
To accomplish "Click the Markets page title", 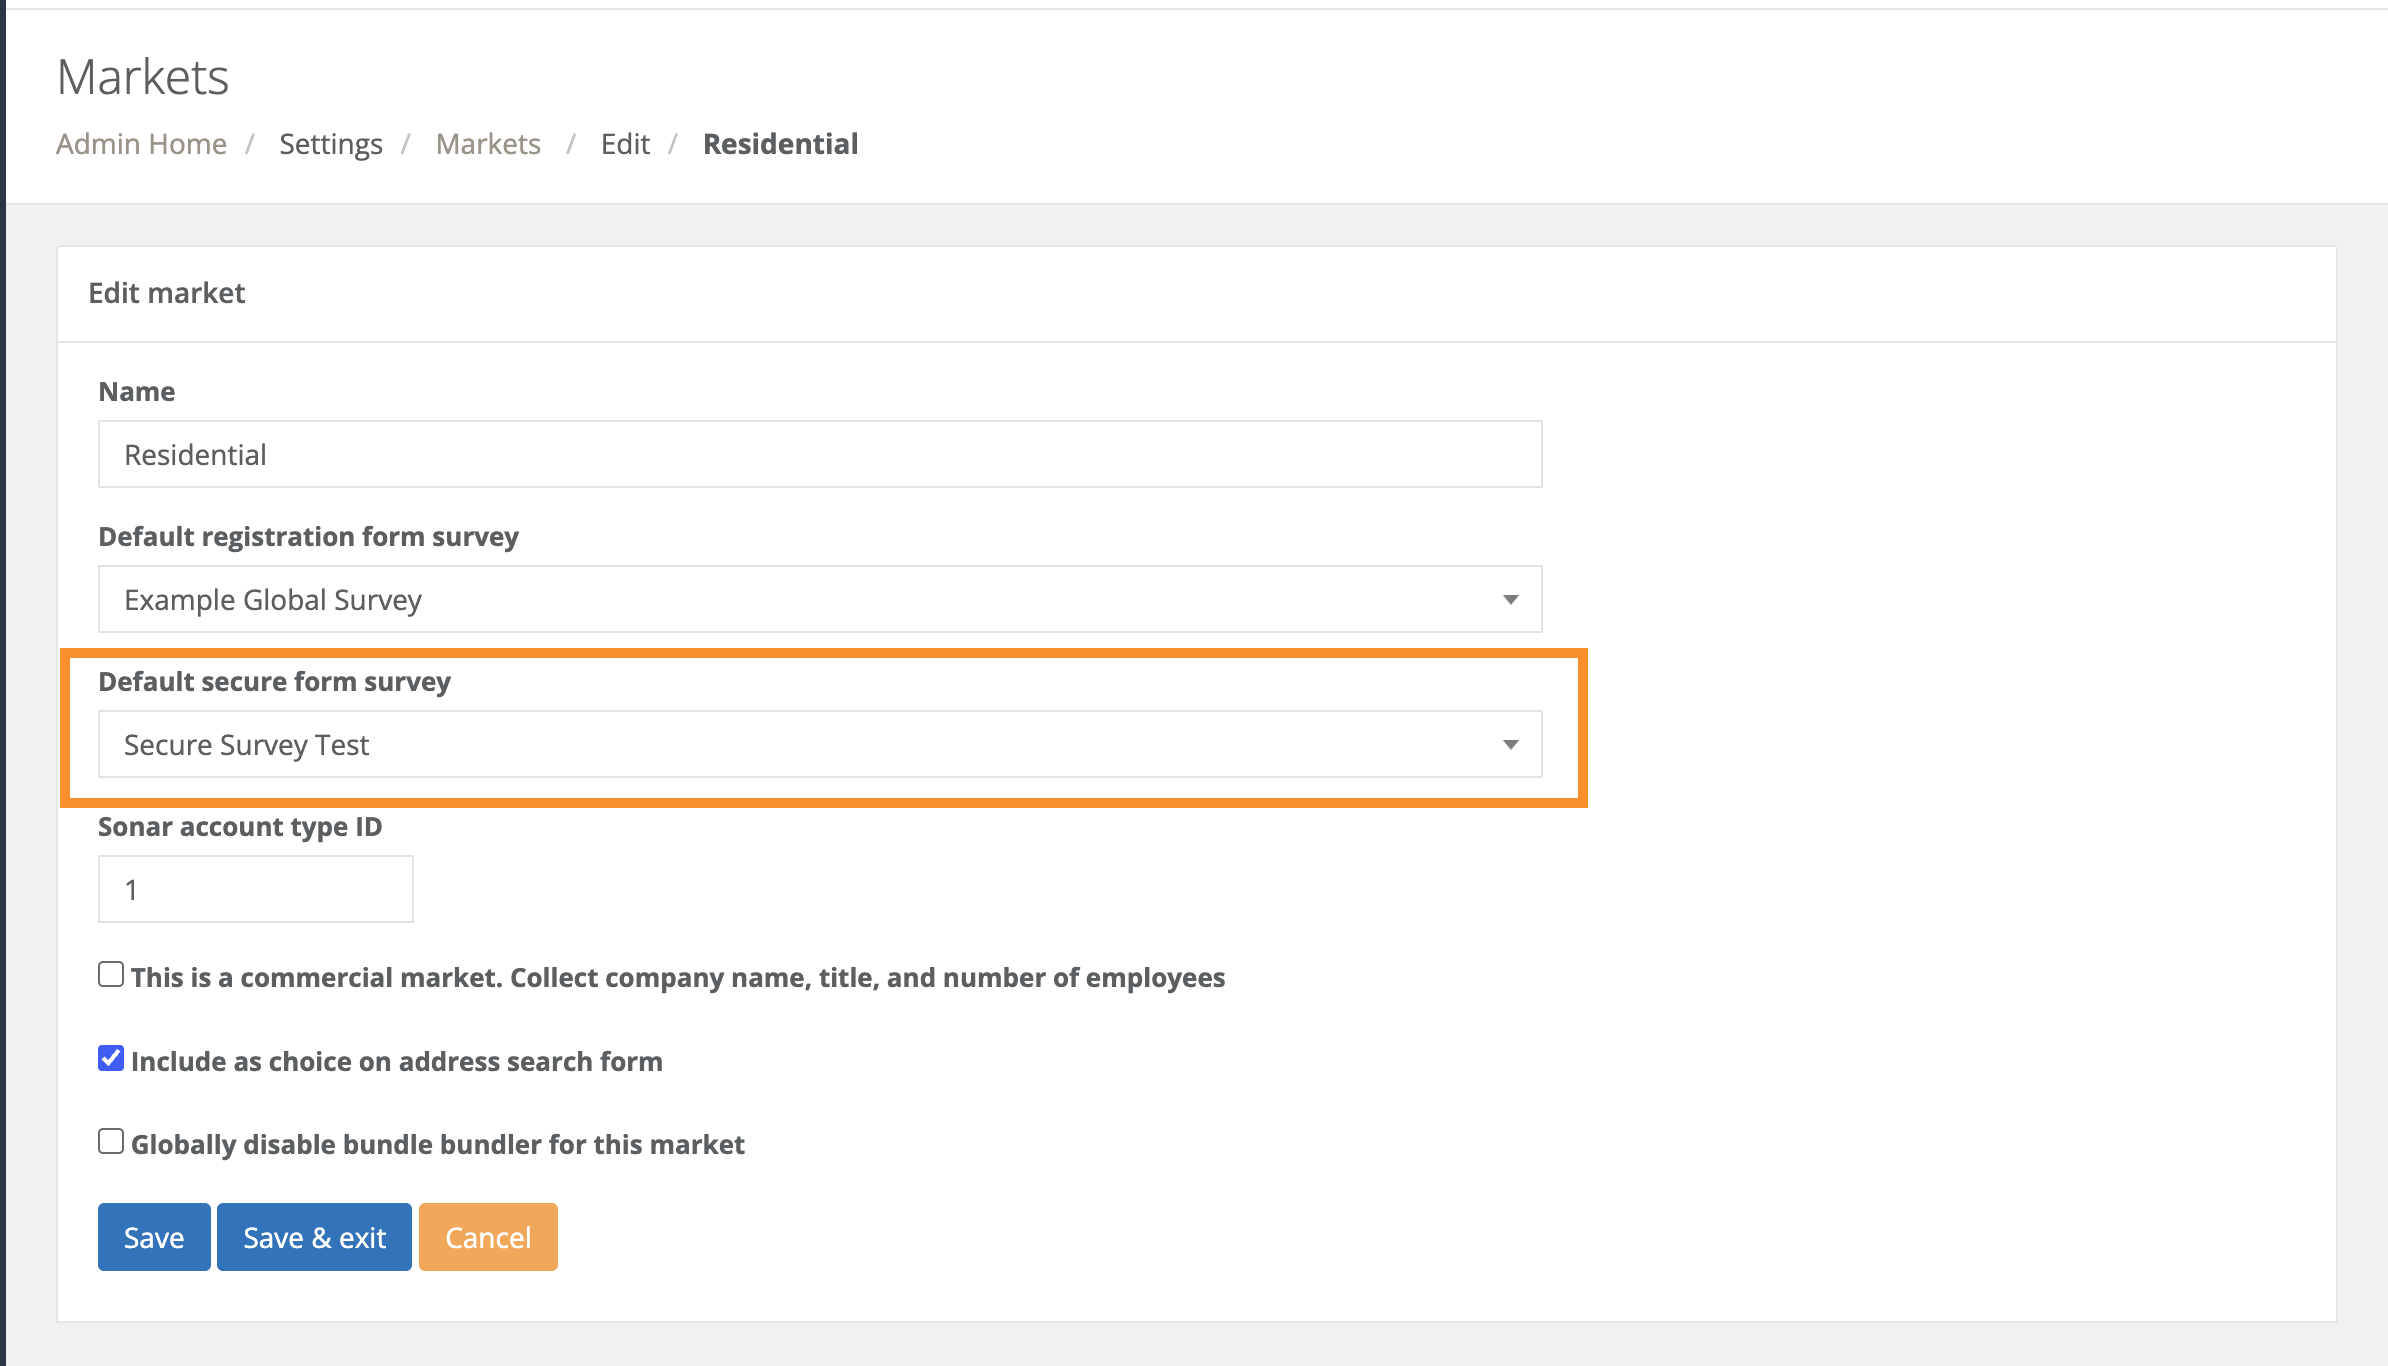I will click(143, 77).
